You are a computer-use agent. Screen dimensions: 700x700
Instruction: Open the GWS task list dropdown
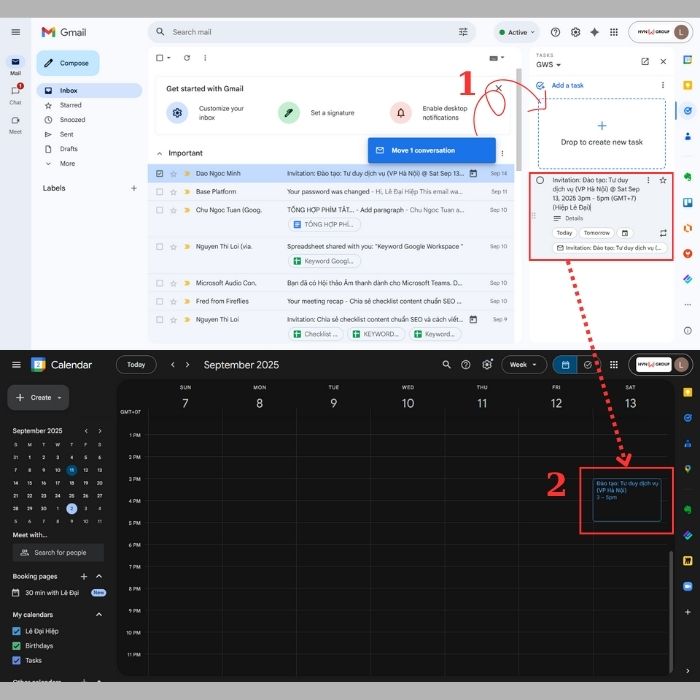[x=548, y=65]
